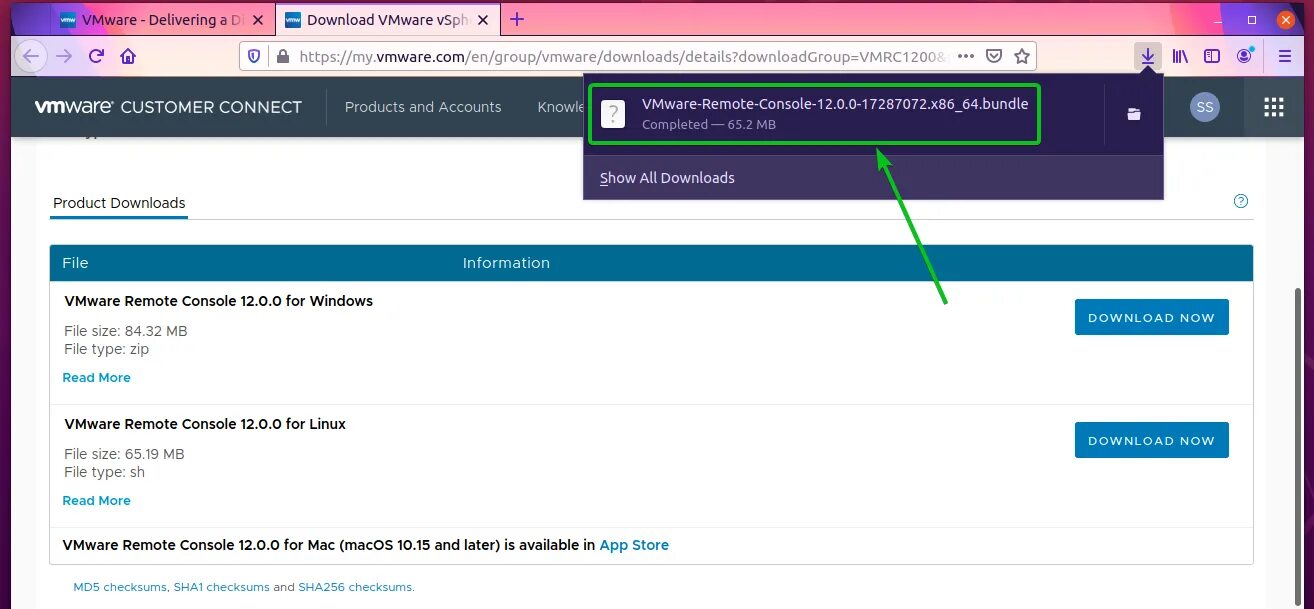
Task: Open help question mark beside Product Downloads
Action: (x=1241, y=201)
